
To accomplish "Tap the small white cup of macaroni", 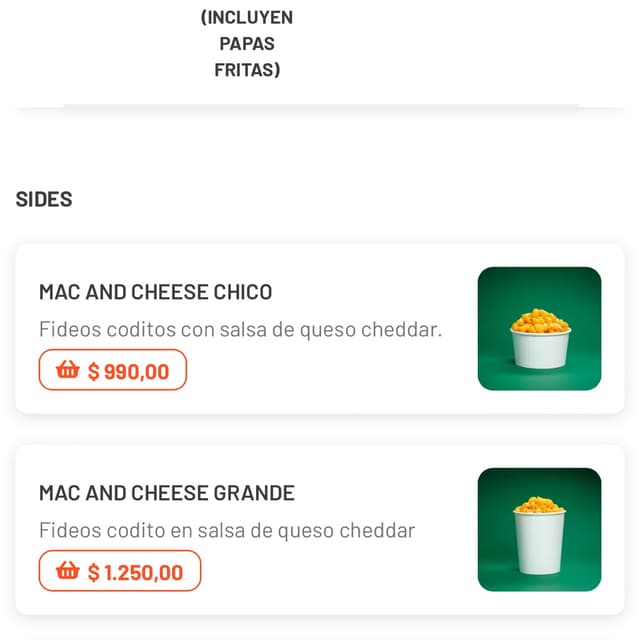I will coord(540,342).
